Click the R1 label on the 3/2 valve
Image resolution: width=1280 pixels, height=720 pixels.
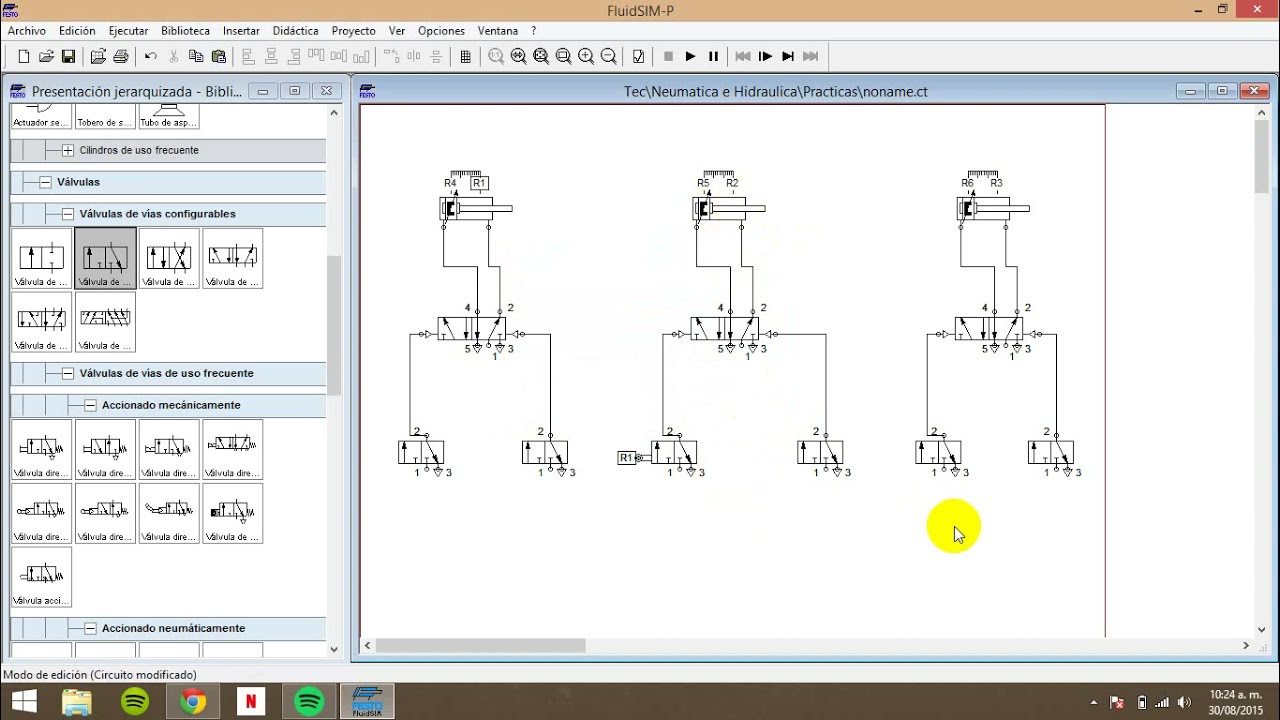coord(626,458)
